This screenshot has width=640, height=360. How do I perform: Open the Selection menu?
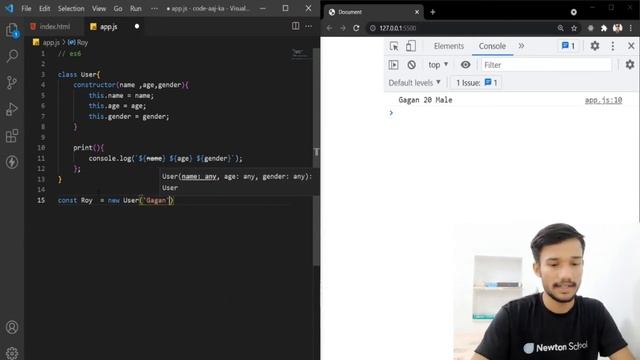71,9
